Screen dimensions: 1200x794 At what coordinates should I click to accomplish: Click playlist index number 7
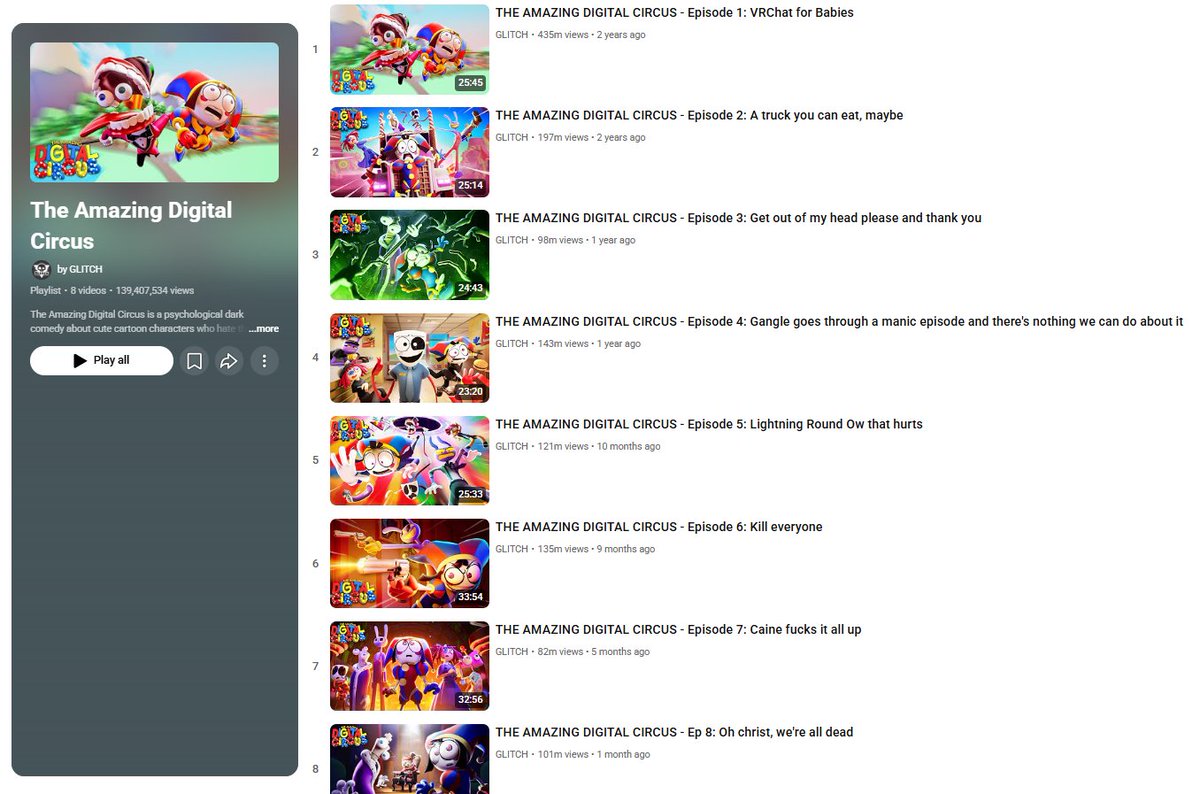point(315,666)
